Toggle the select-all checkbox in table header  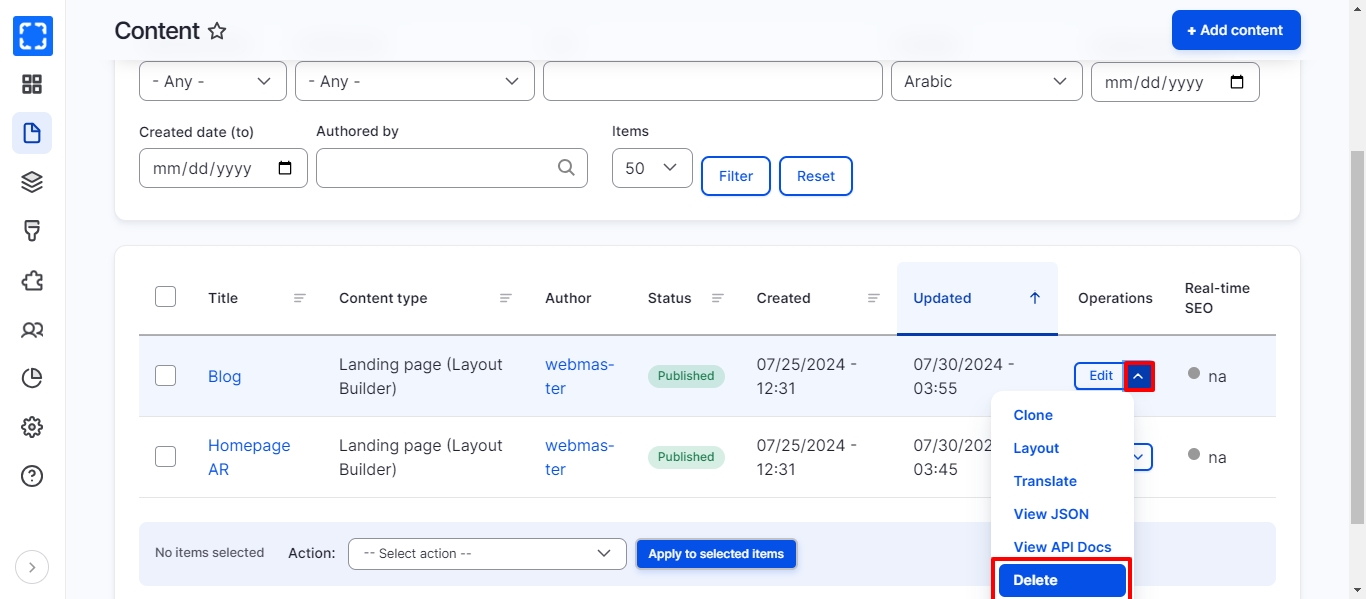click(166, 297)
